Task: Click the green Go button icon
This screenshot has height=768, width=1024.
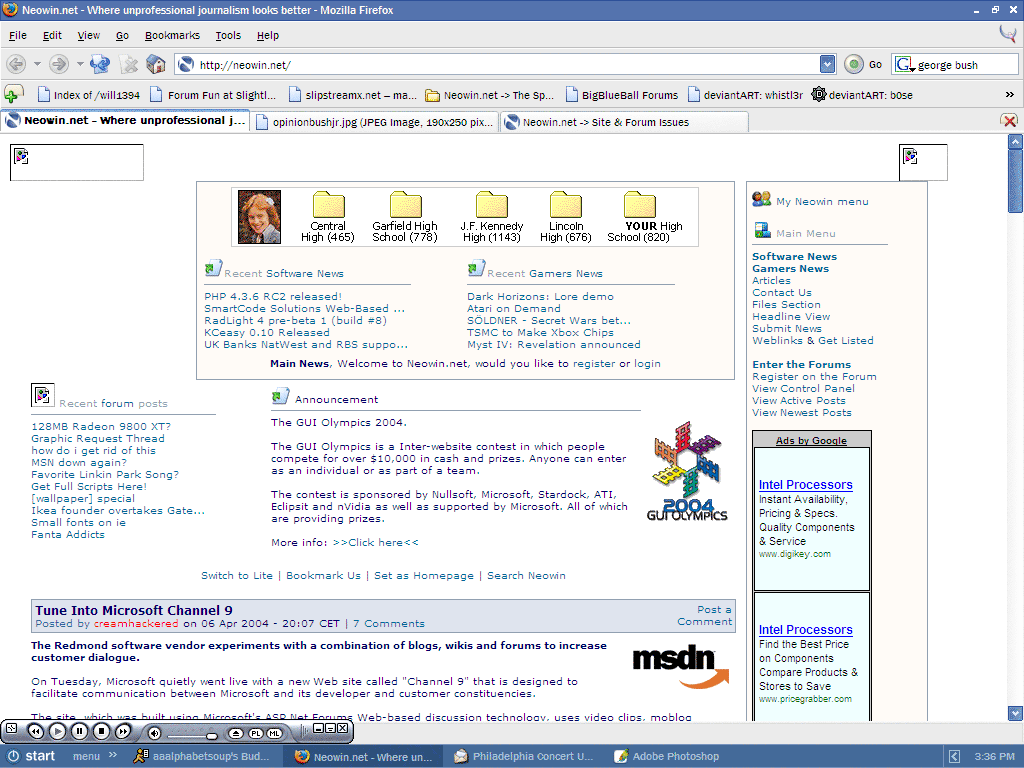Action: tap(854, 64)
